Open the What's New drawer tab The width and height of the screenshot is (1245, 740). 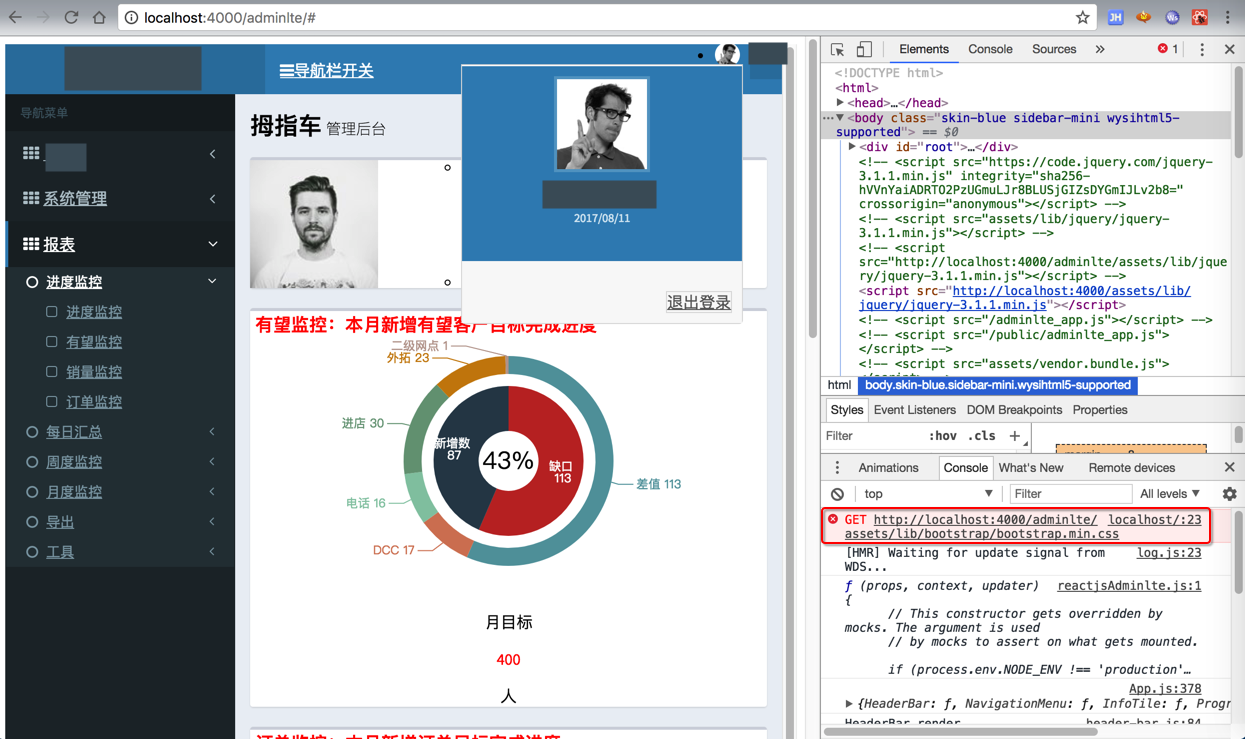pos(1031,468)
